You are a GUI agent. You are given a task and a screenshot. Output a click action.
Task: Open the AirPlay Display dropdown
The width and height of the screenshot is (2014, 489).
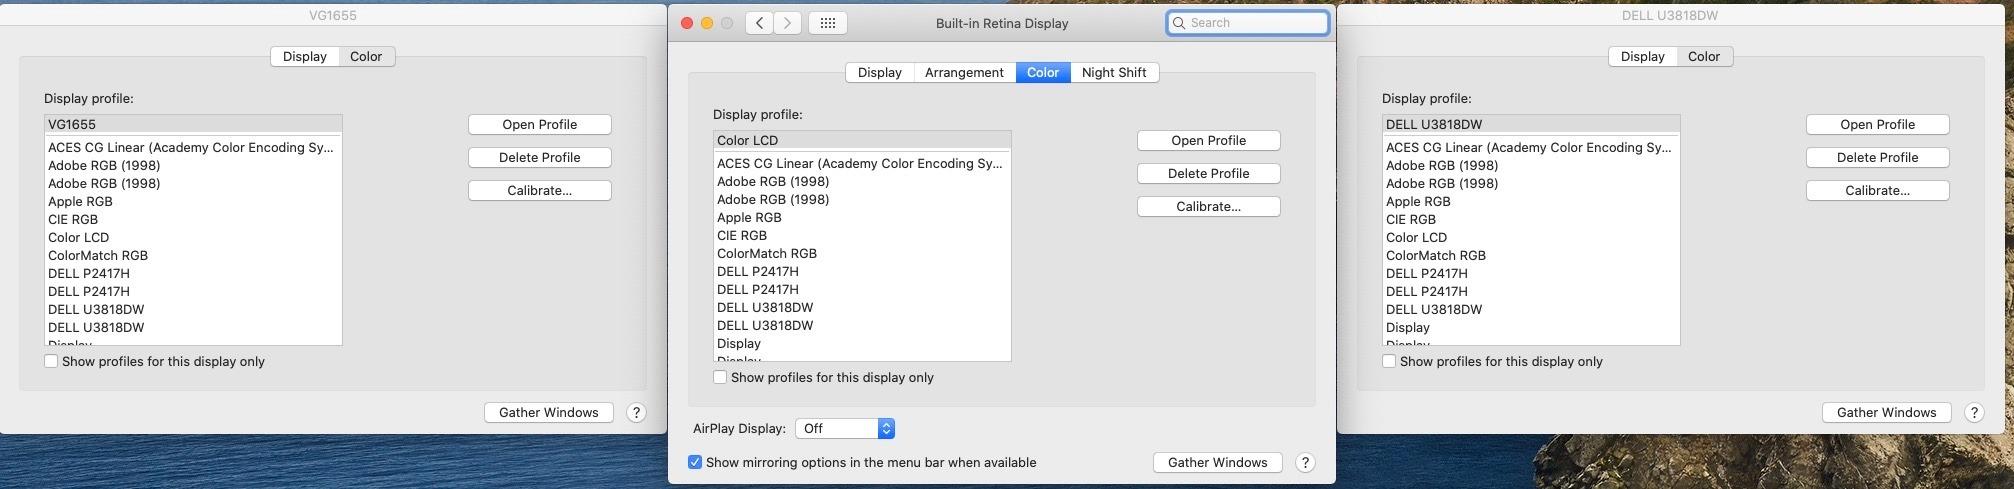[x=845, y=428]
